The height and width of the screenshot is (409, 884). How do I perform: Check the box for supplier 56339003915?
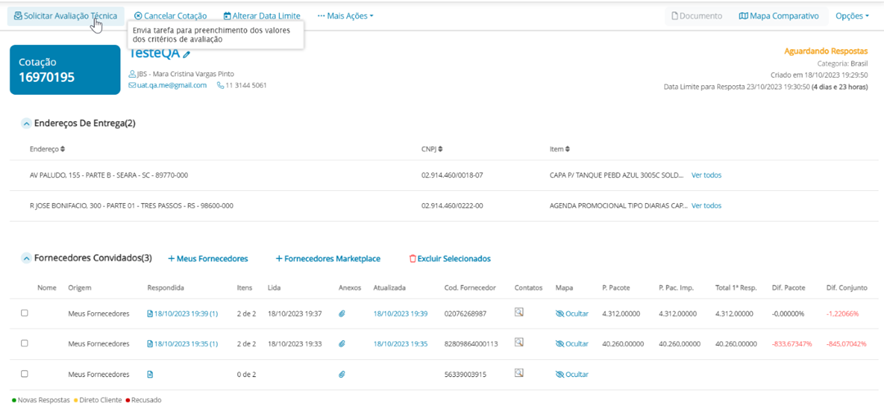point(24,373)
